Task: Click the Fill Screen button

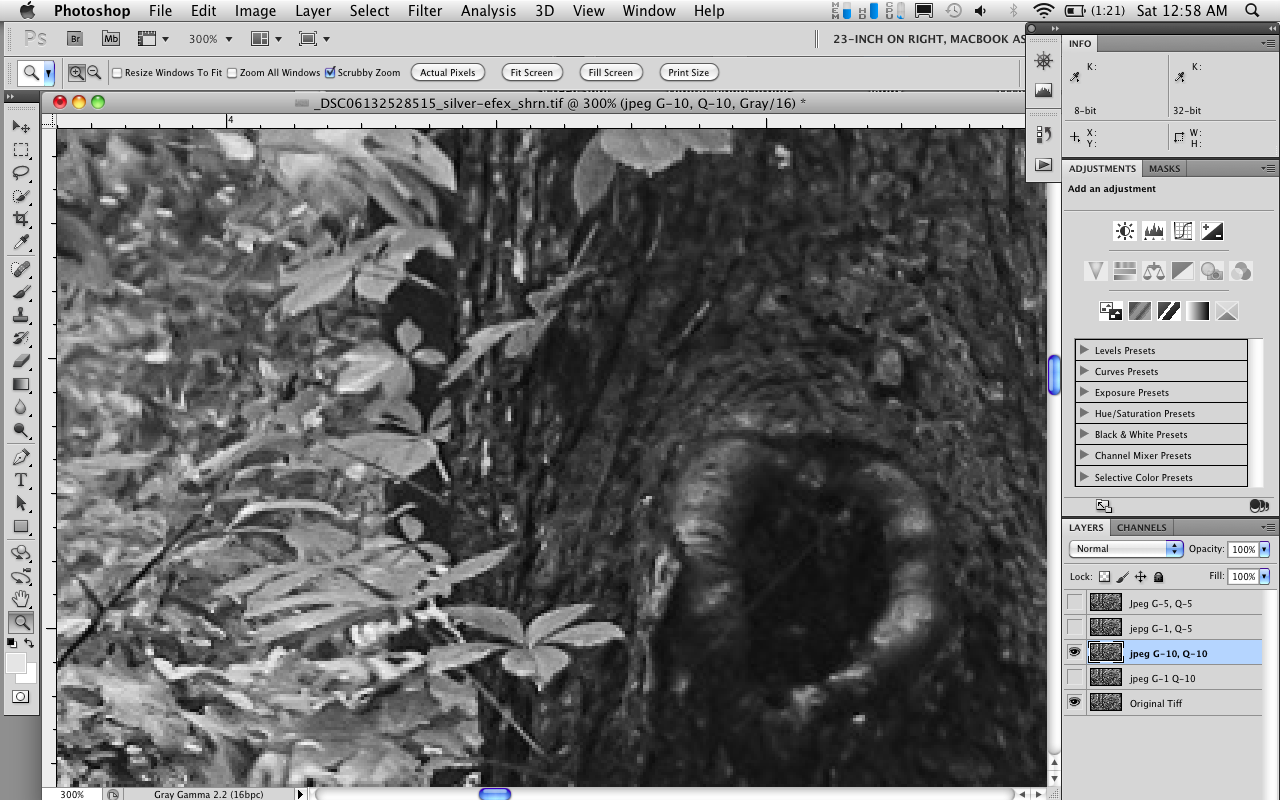Action: pyautogui.click(x=611, y=73)
